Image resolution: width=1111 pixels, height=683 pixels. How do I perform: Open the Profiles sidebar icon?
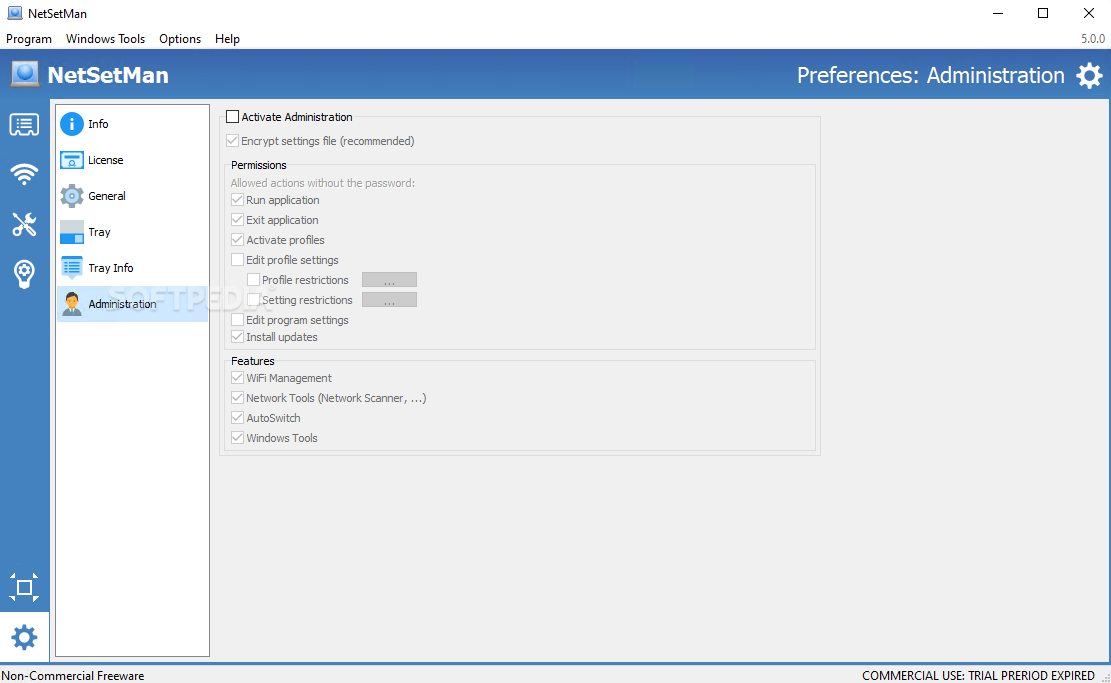pyautogui.click(x=24, y=125)
